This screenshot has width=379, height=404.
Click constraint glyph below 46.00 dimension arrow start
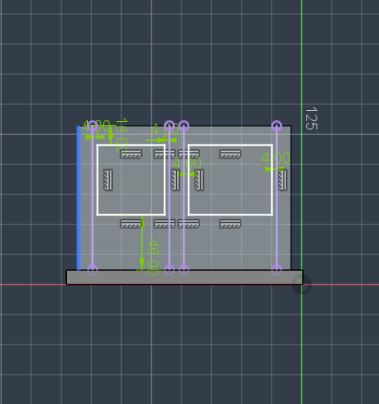point(131,224)
